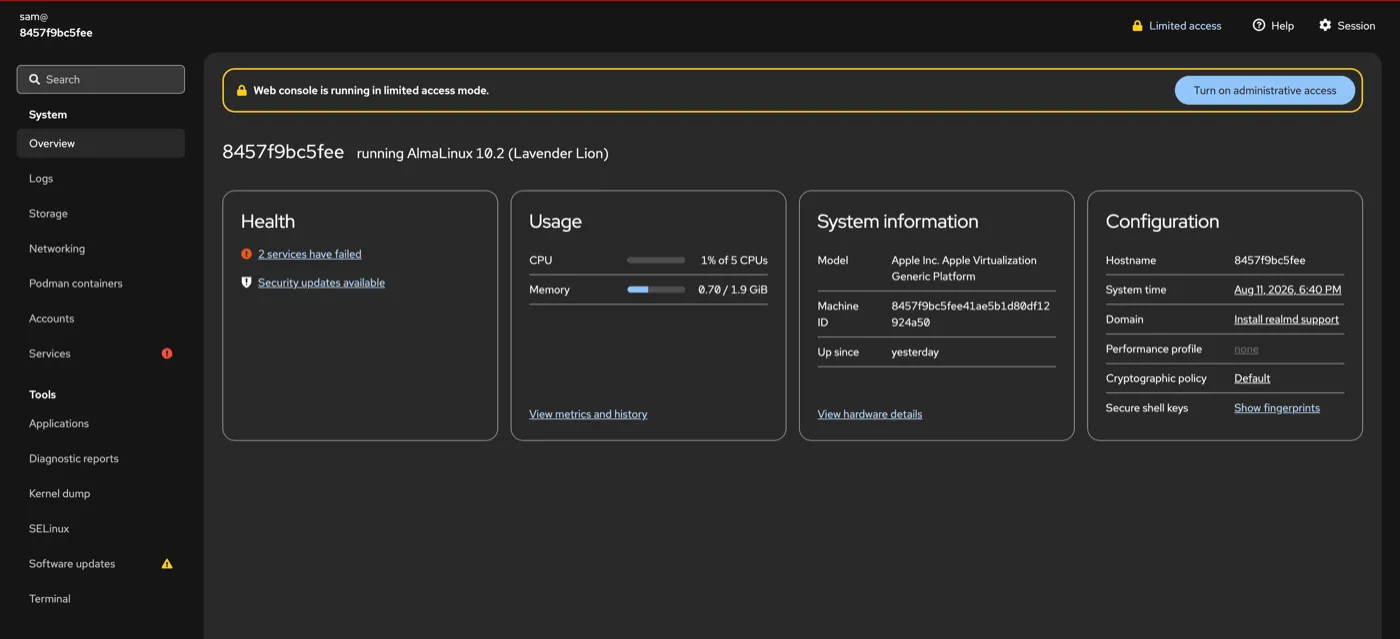
Task: Open the Session menu
Action: 1347,26
